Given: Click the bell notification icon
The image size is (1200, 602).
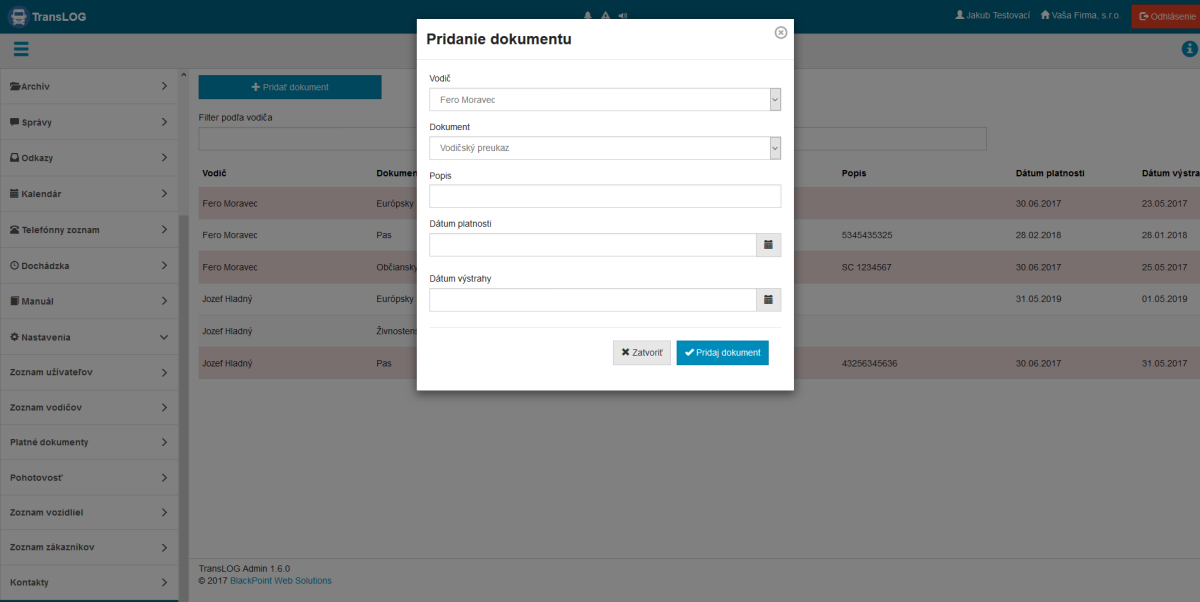Looking at the screenshot, I should pyautogui.click(x=587, y=16).
